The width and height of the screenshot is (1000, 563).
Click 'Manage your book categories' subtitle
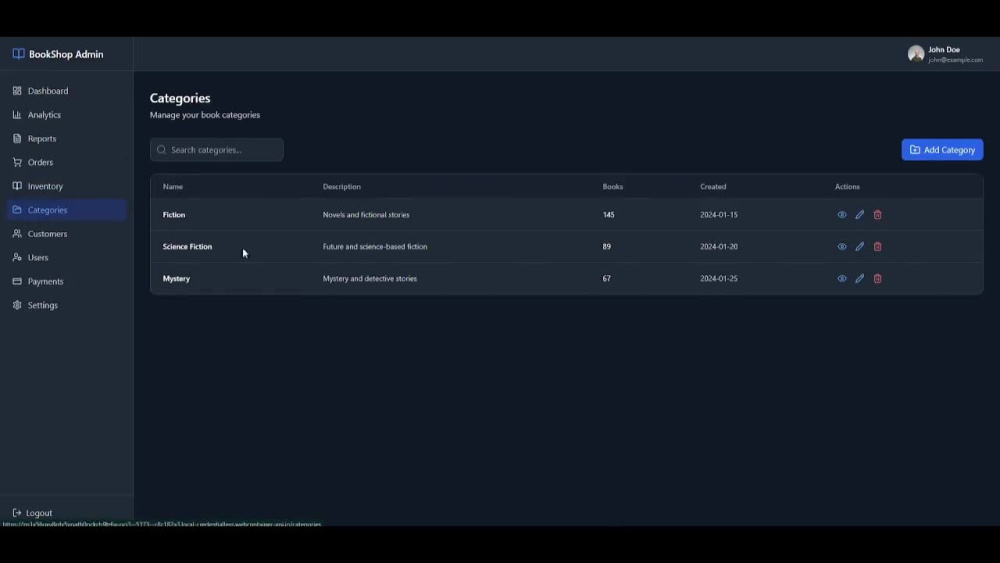click(205, 115)
